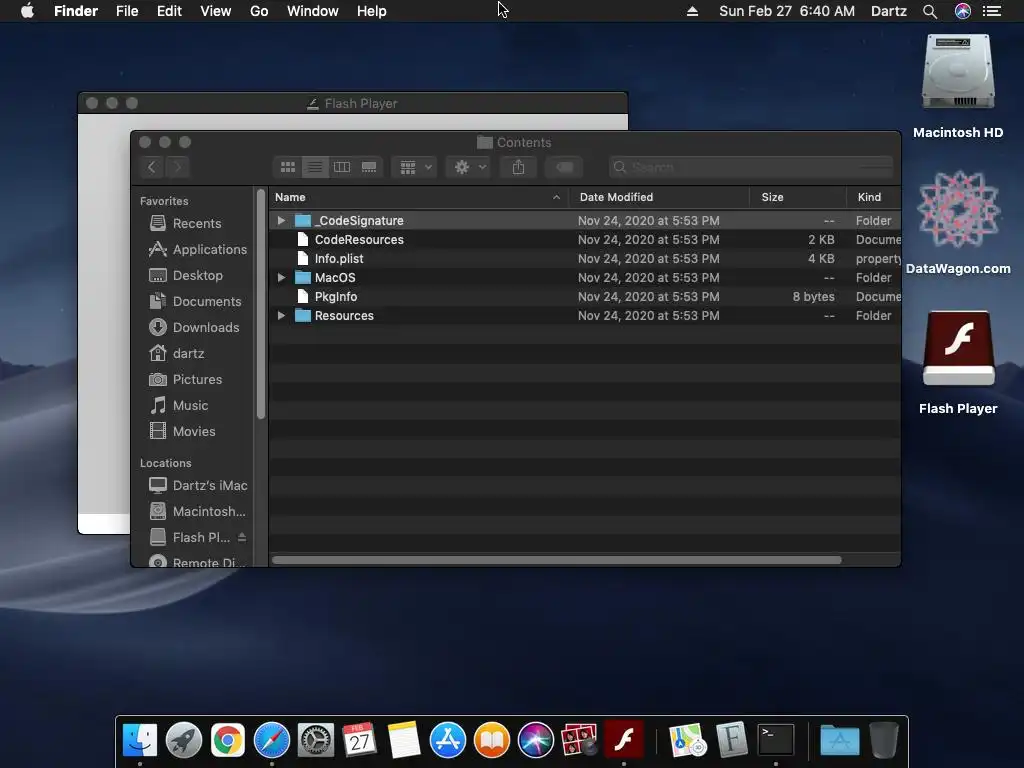This screenshot has width=1024, height=768.
Task: Open the Edit menu
Action: tap(169, 11)
